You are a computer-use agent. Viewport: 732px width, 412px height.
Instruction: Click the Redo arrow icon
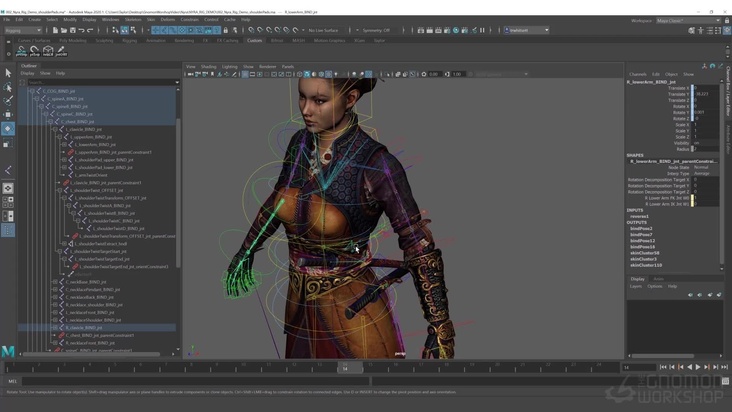[x=90, y=30]
